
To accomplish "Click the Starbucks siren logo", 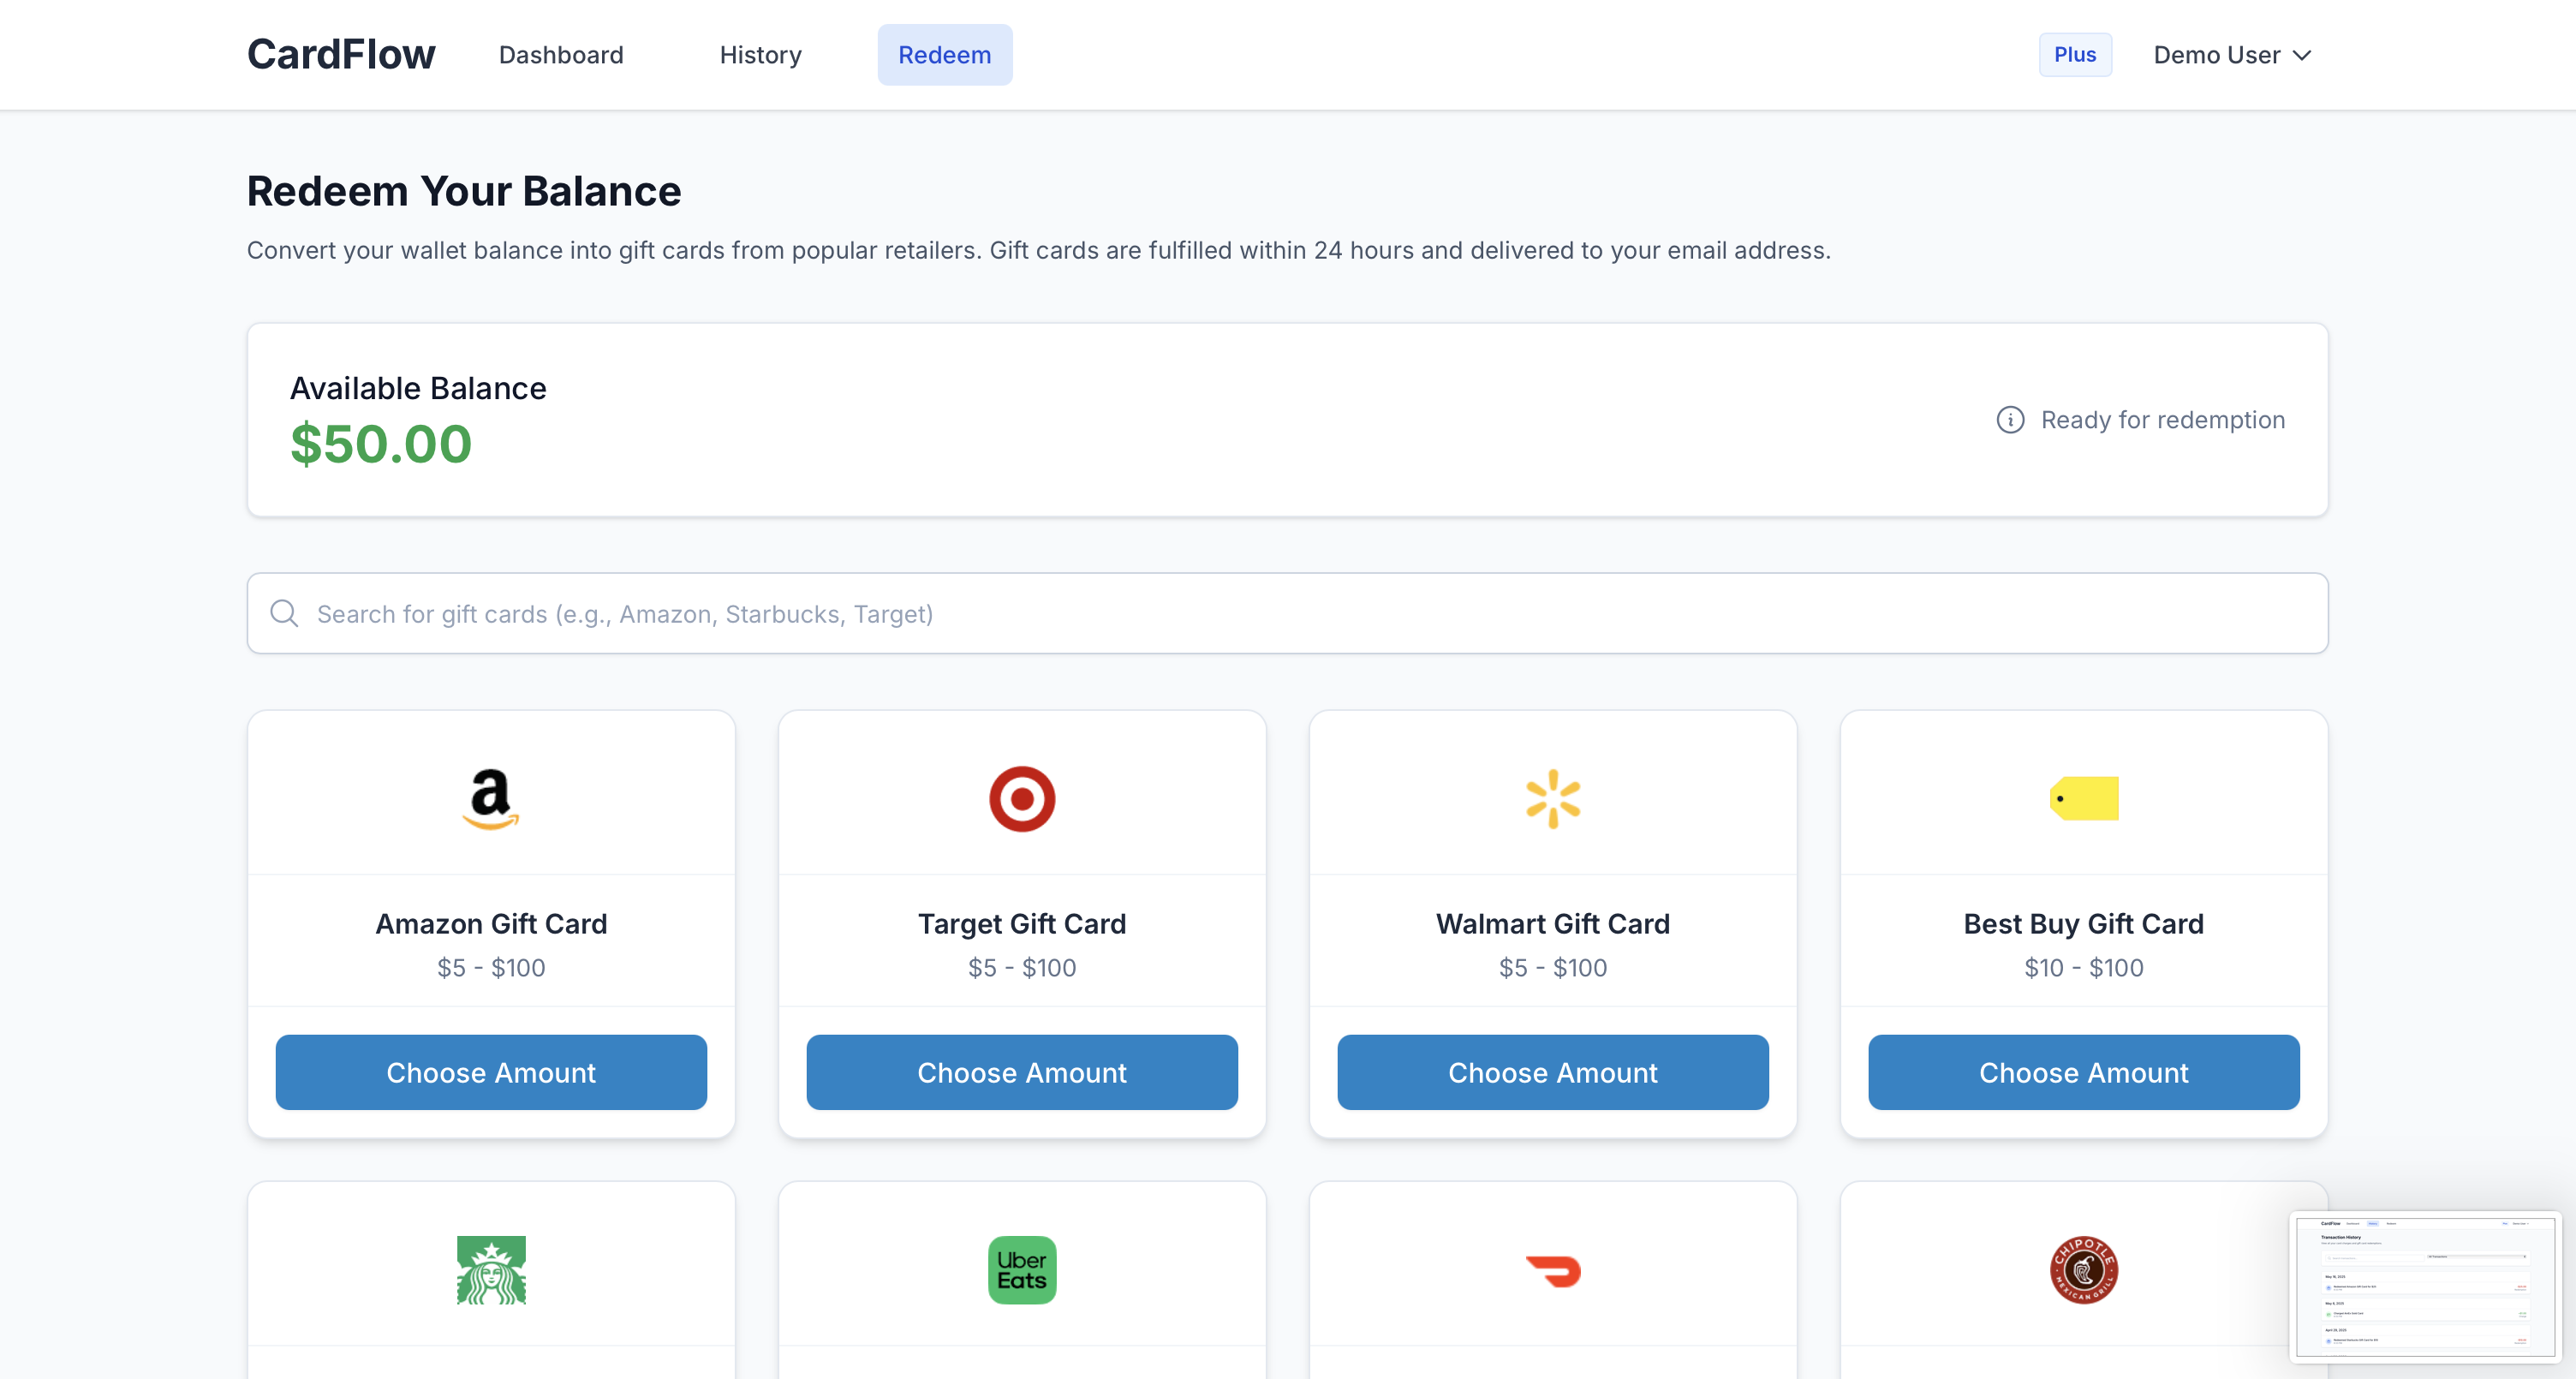I will [491, 1270].
